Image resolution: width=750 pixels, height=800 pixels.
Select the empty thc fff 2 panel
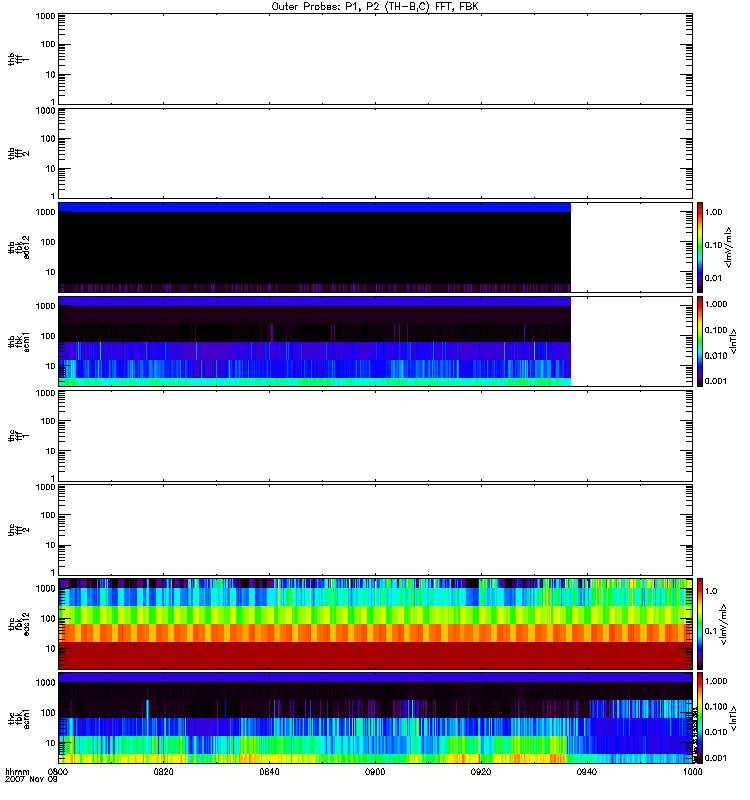click(376, 530)
